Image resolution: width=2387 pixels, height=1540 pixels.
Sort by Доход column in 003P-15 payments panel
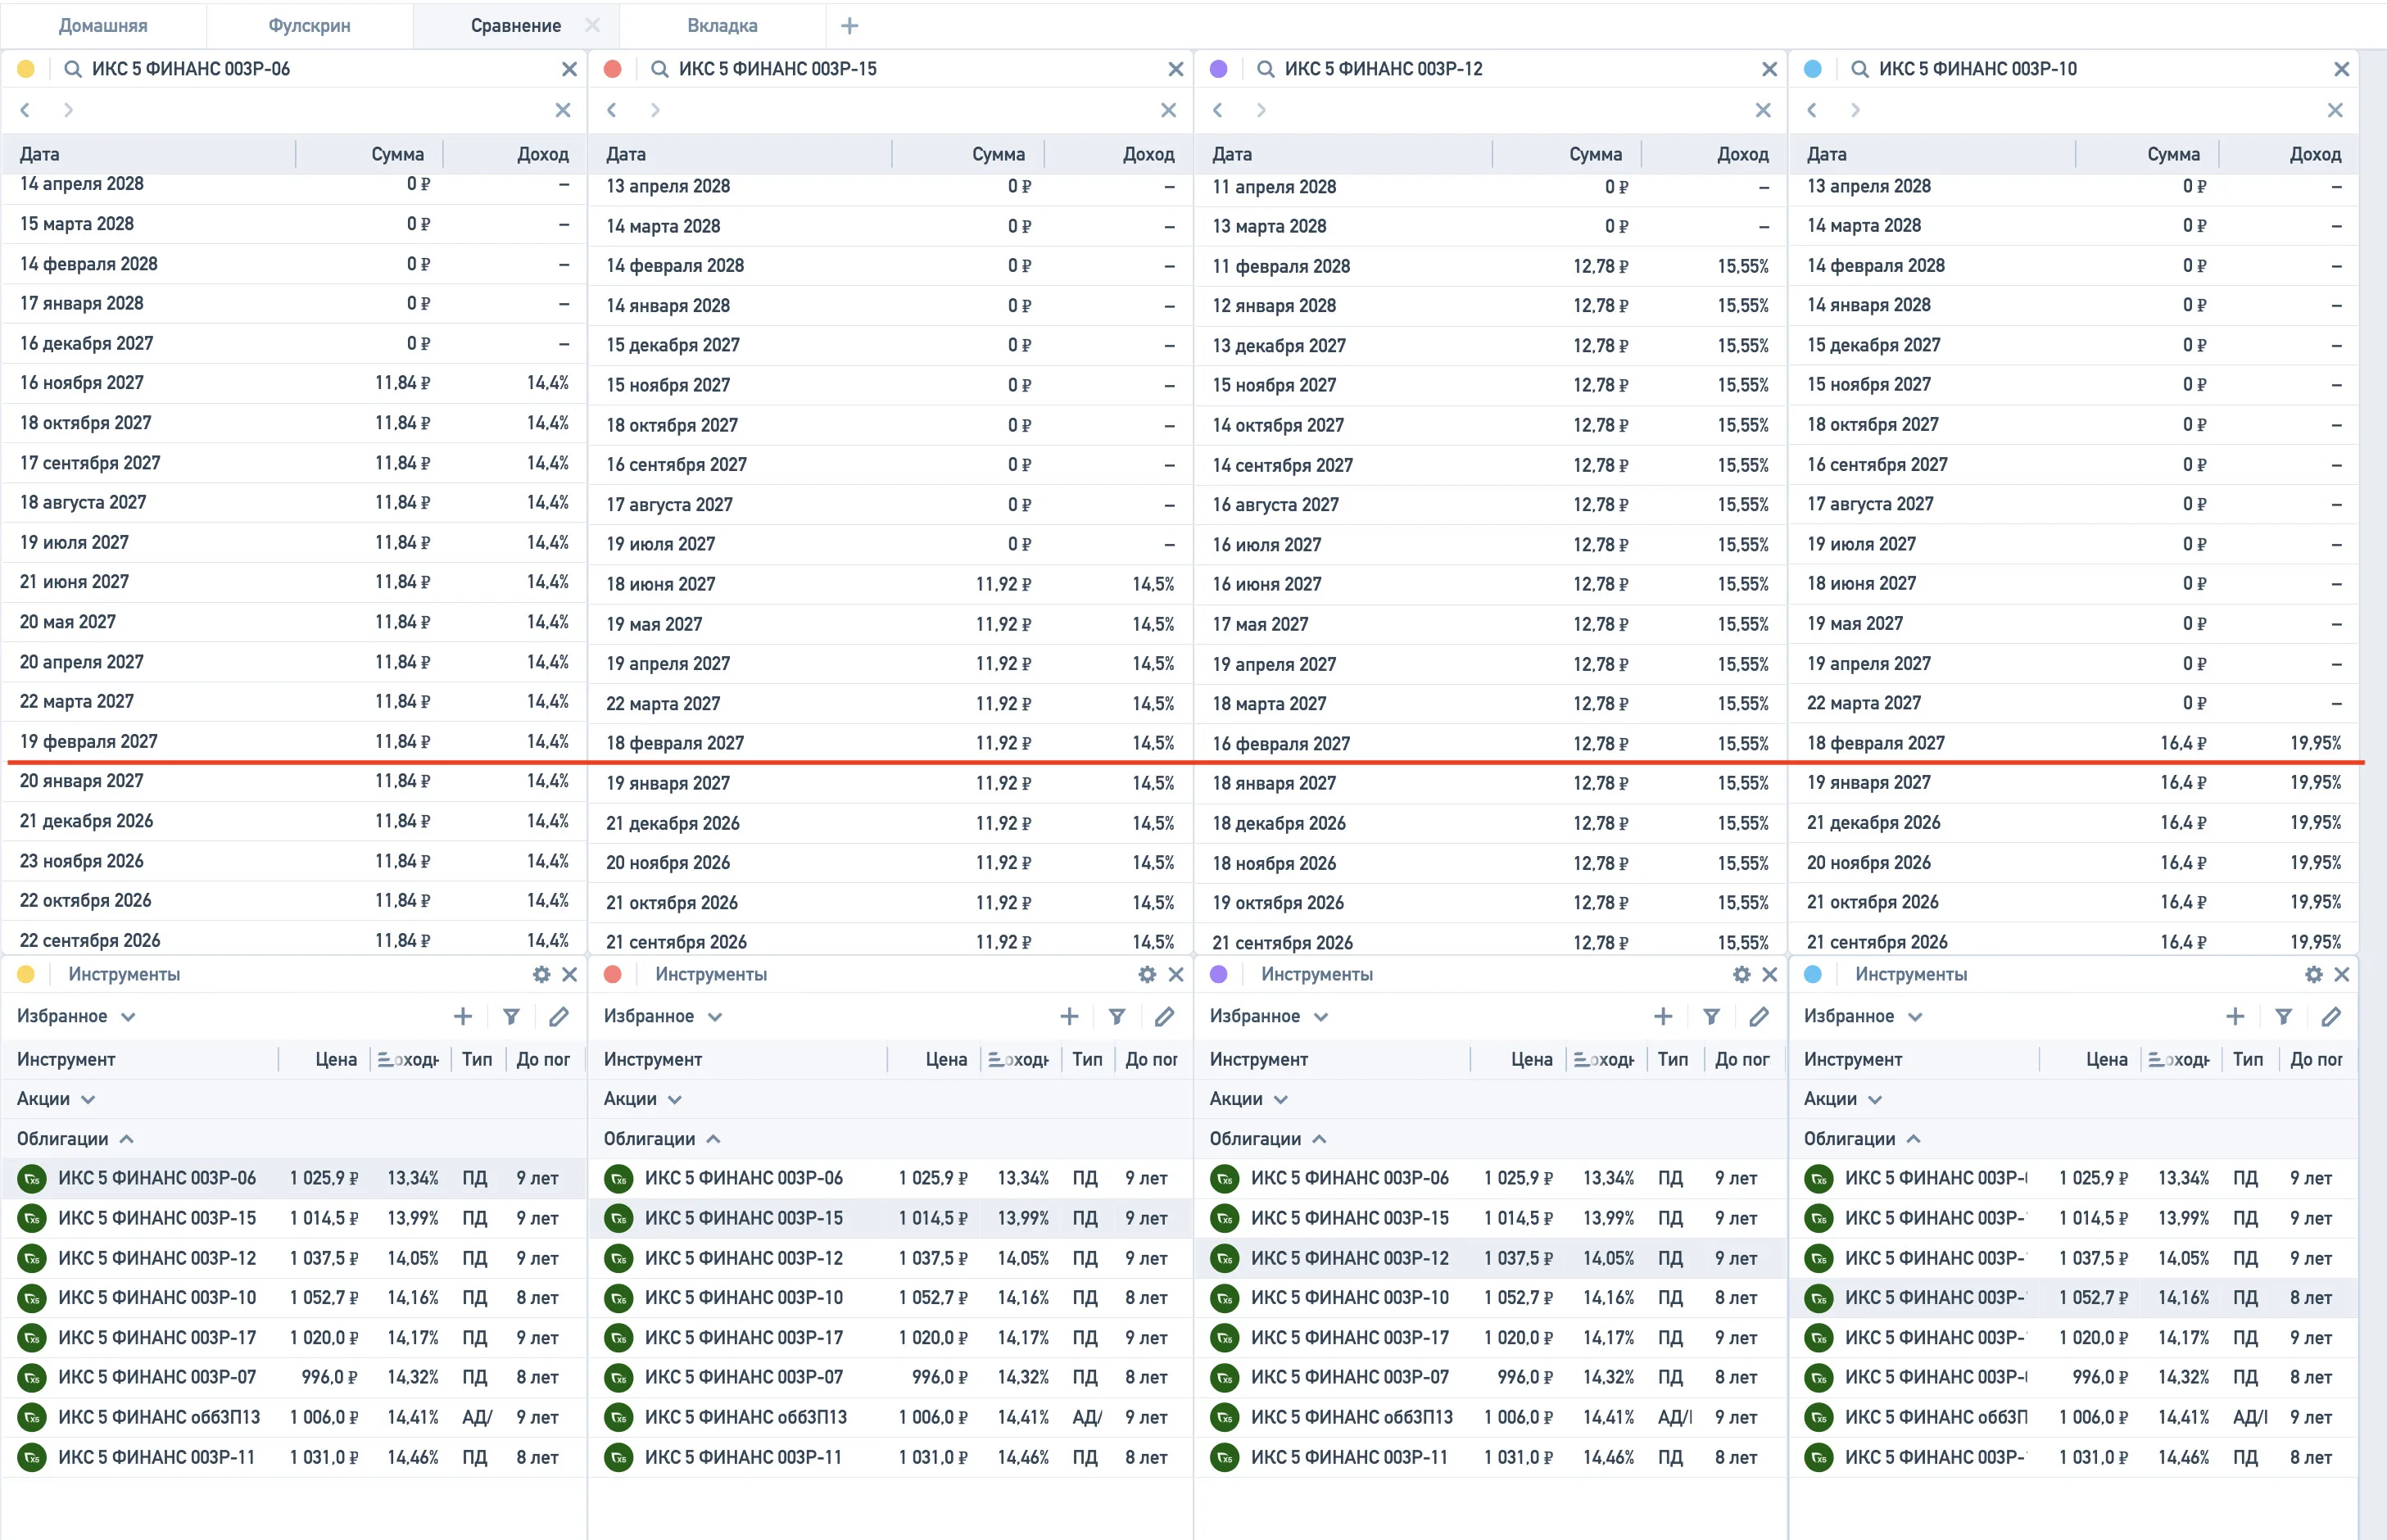(x=1148, y=154)
